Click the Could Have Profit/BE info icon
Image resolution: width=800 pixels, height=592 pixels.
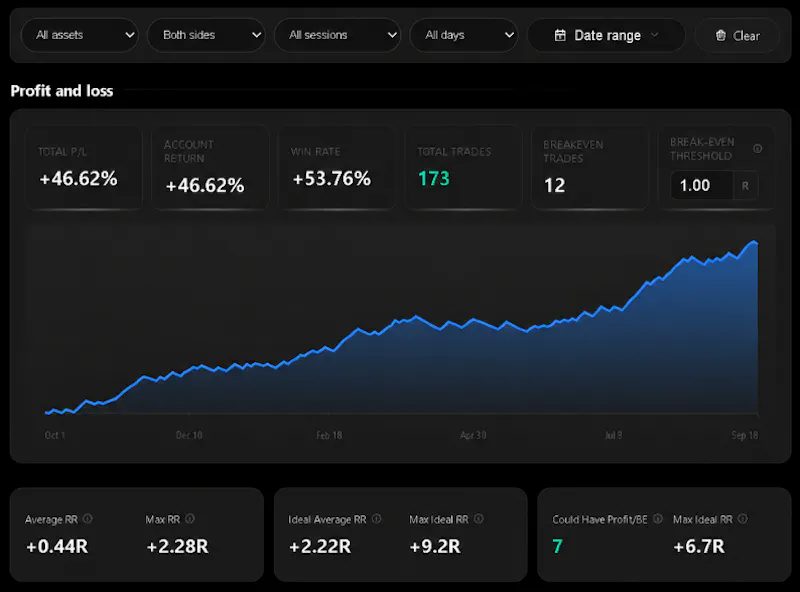click(x=658, y=519)
